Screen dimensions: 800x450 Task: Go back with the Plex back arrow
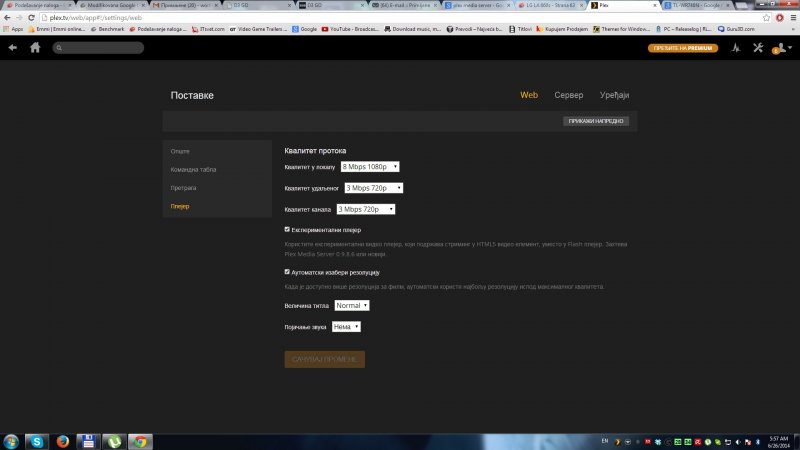coord(13,47)
